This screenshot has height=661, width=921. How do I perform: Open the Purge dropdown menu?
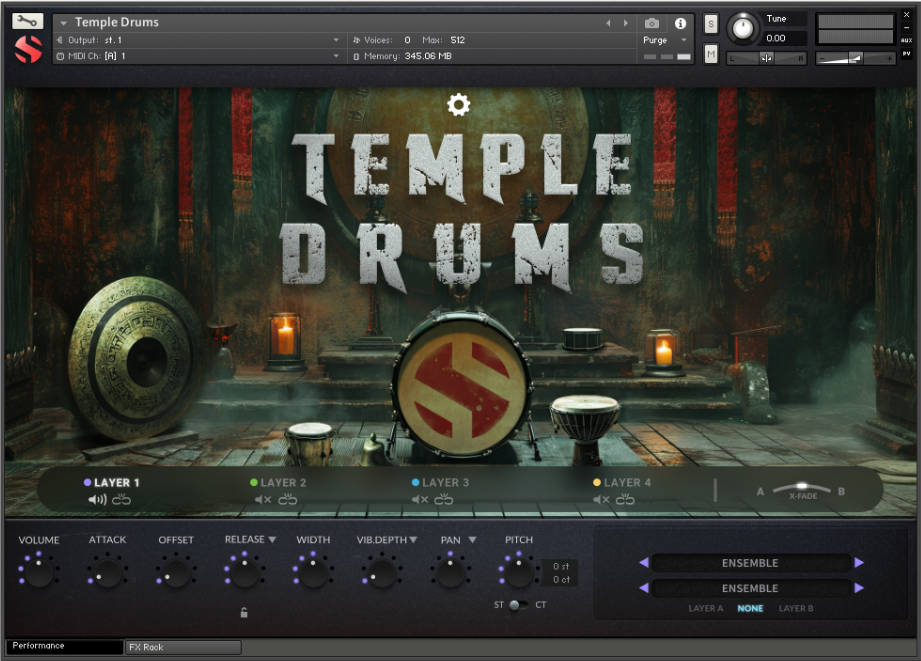(661, 40)
